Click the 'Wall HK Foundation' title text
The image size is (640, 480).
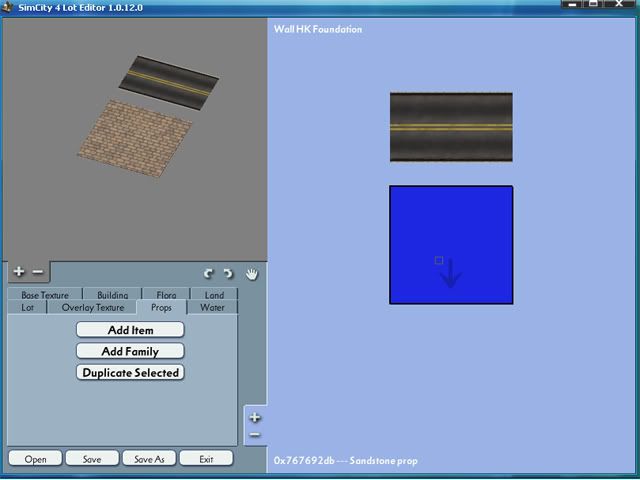tap(318, 29)
